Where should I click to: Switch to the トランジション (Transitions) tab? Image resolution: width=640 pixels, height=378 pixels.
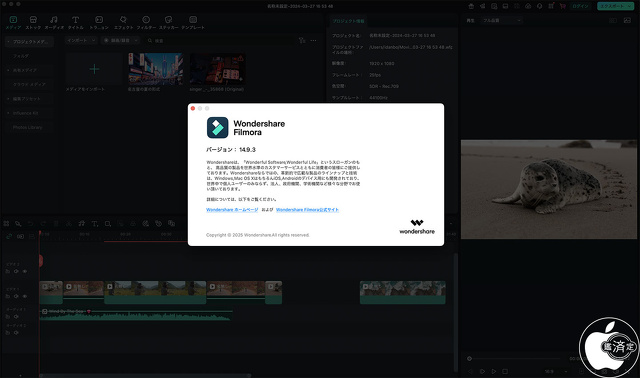click(x=99, y=22)
